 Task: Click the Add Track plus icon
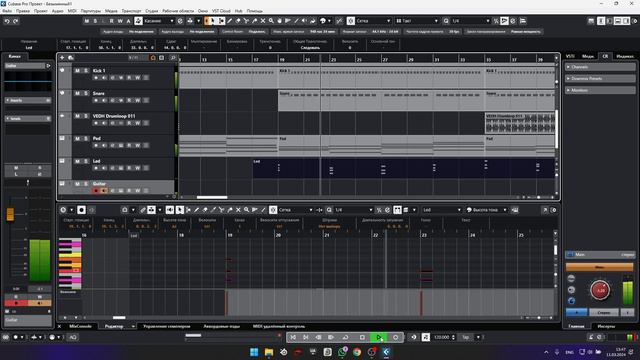[x=62, y=58]
